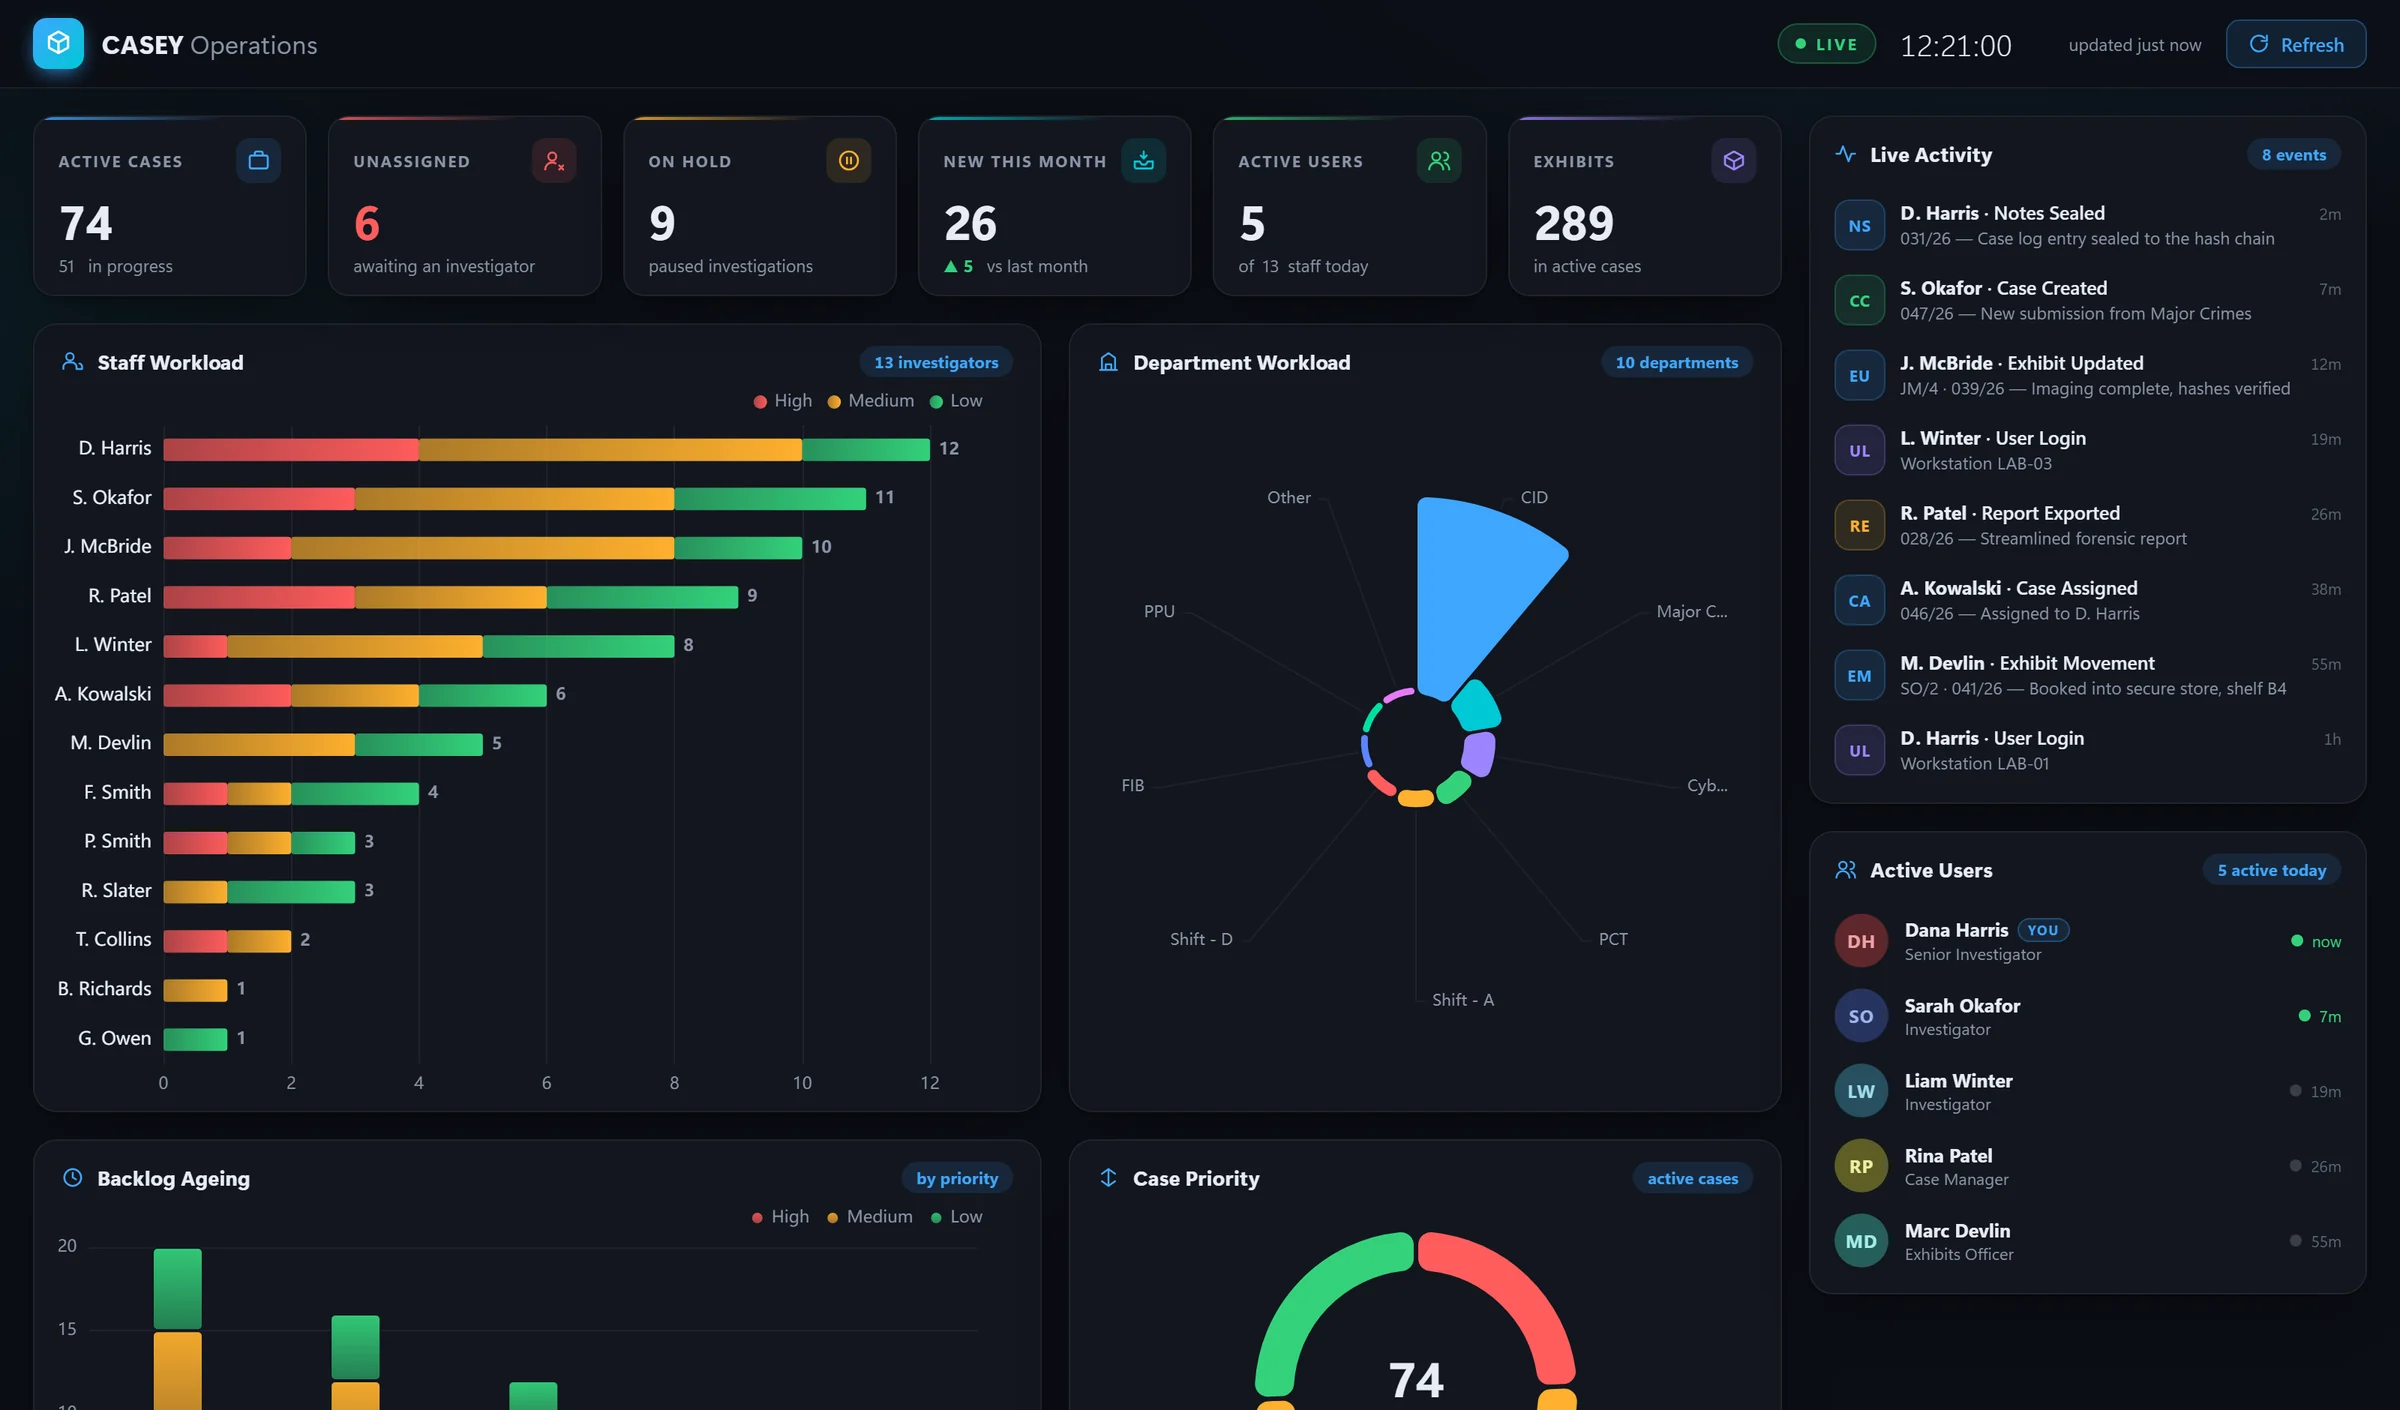Screen dimensions: 2400x1410
Task: Click the R. Patel Report Exported event
Action: (x=2087, y=526)
